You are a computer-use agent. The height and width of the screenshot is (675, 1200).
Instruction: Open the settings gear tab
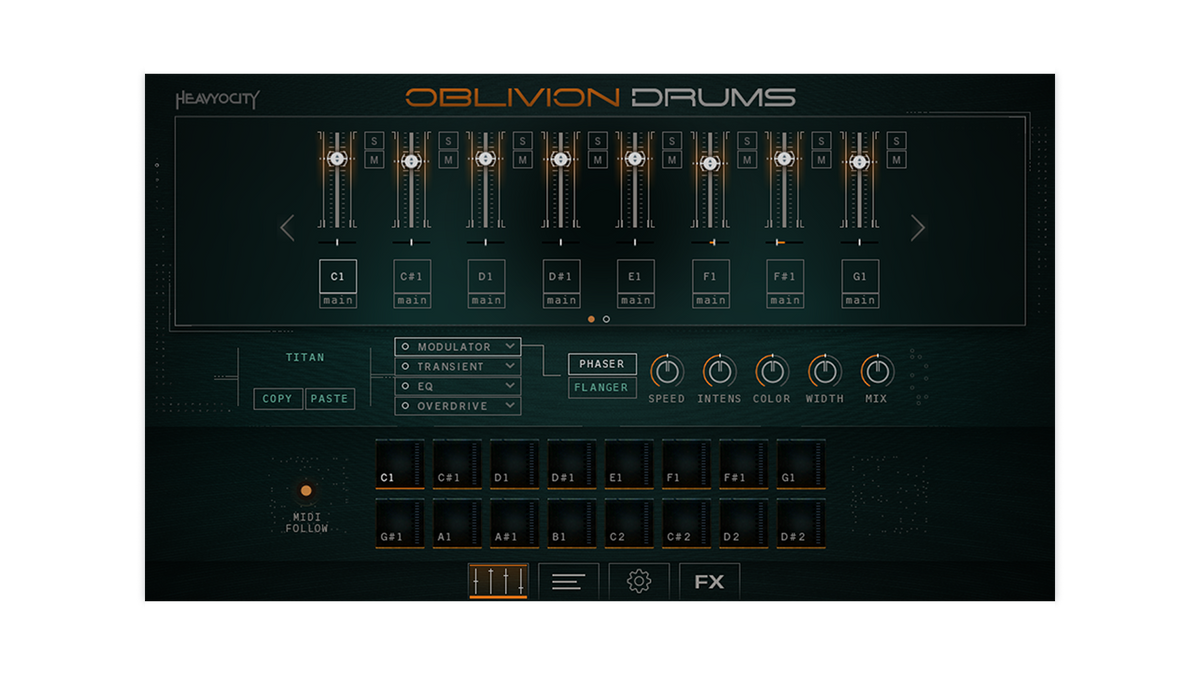pyautogui.click(x=639, y=581)
